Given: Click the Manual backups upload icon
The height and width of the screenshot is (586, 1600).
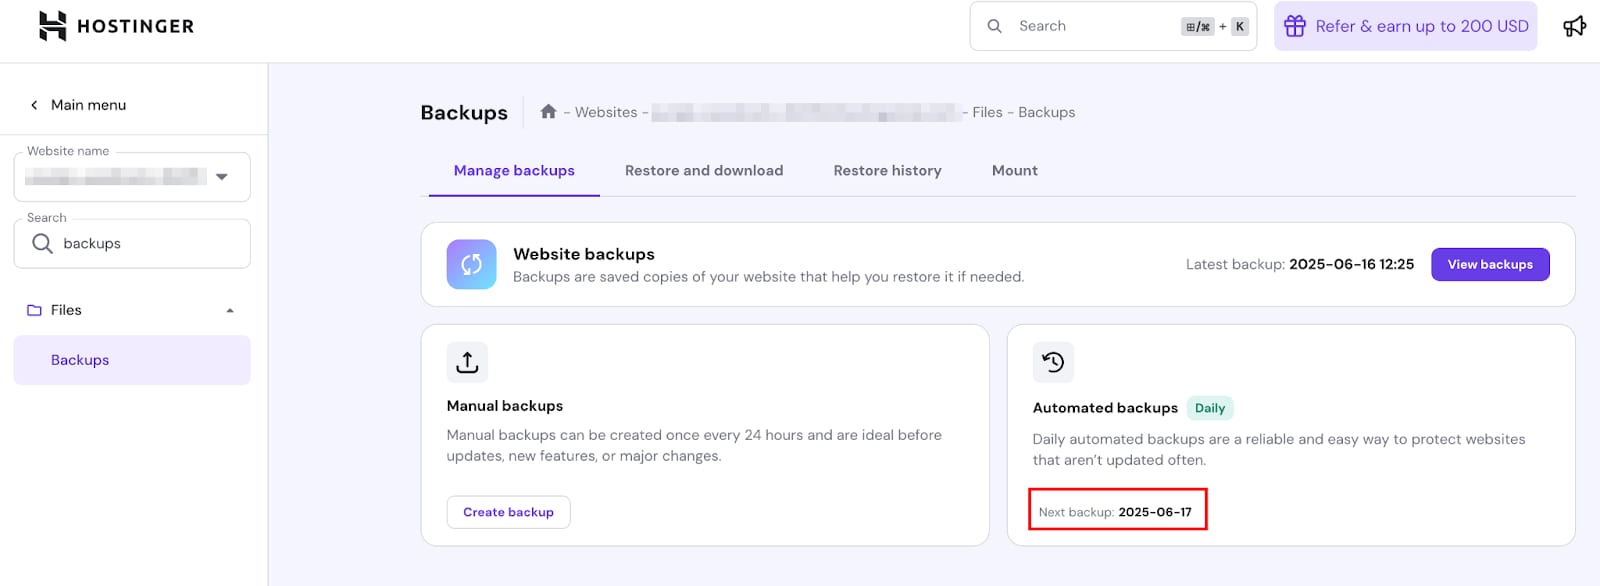Looking at the screenshot, I should click(467, 362).
